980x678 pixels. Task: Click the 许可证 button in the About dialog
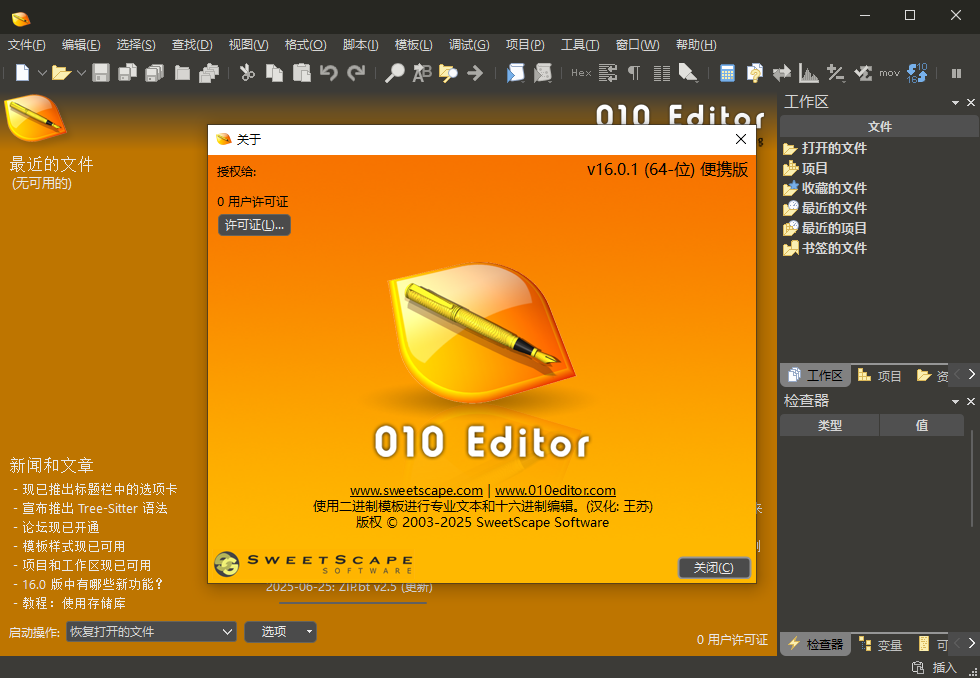[x=254, y=224]
